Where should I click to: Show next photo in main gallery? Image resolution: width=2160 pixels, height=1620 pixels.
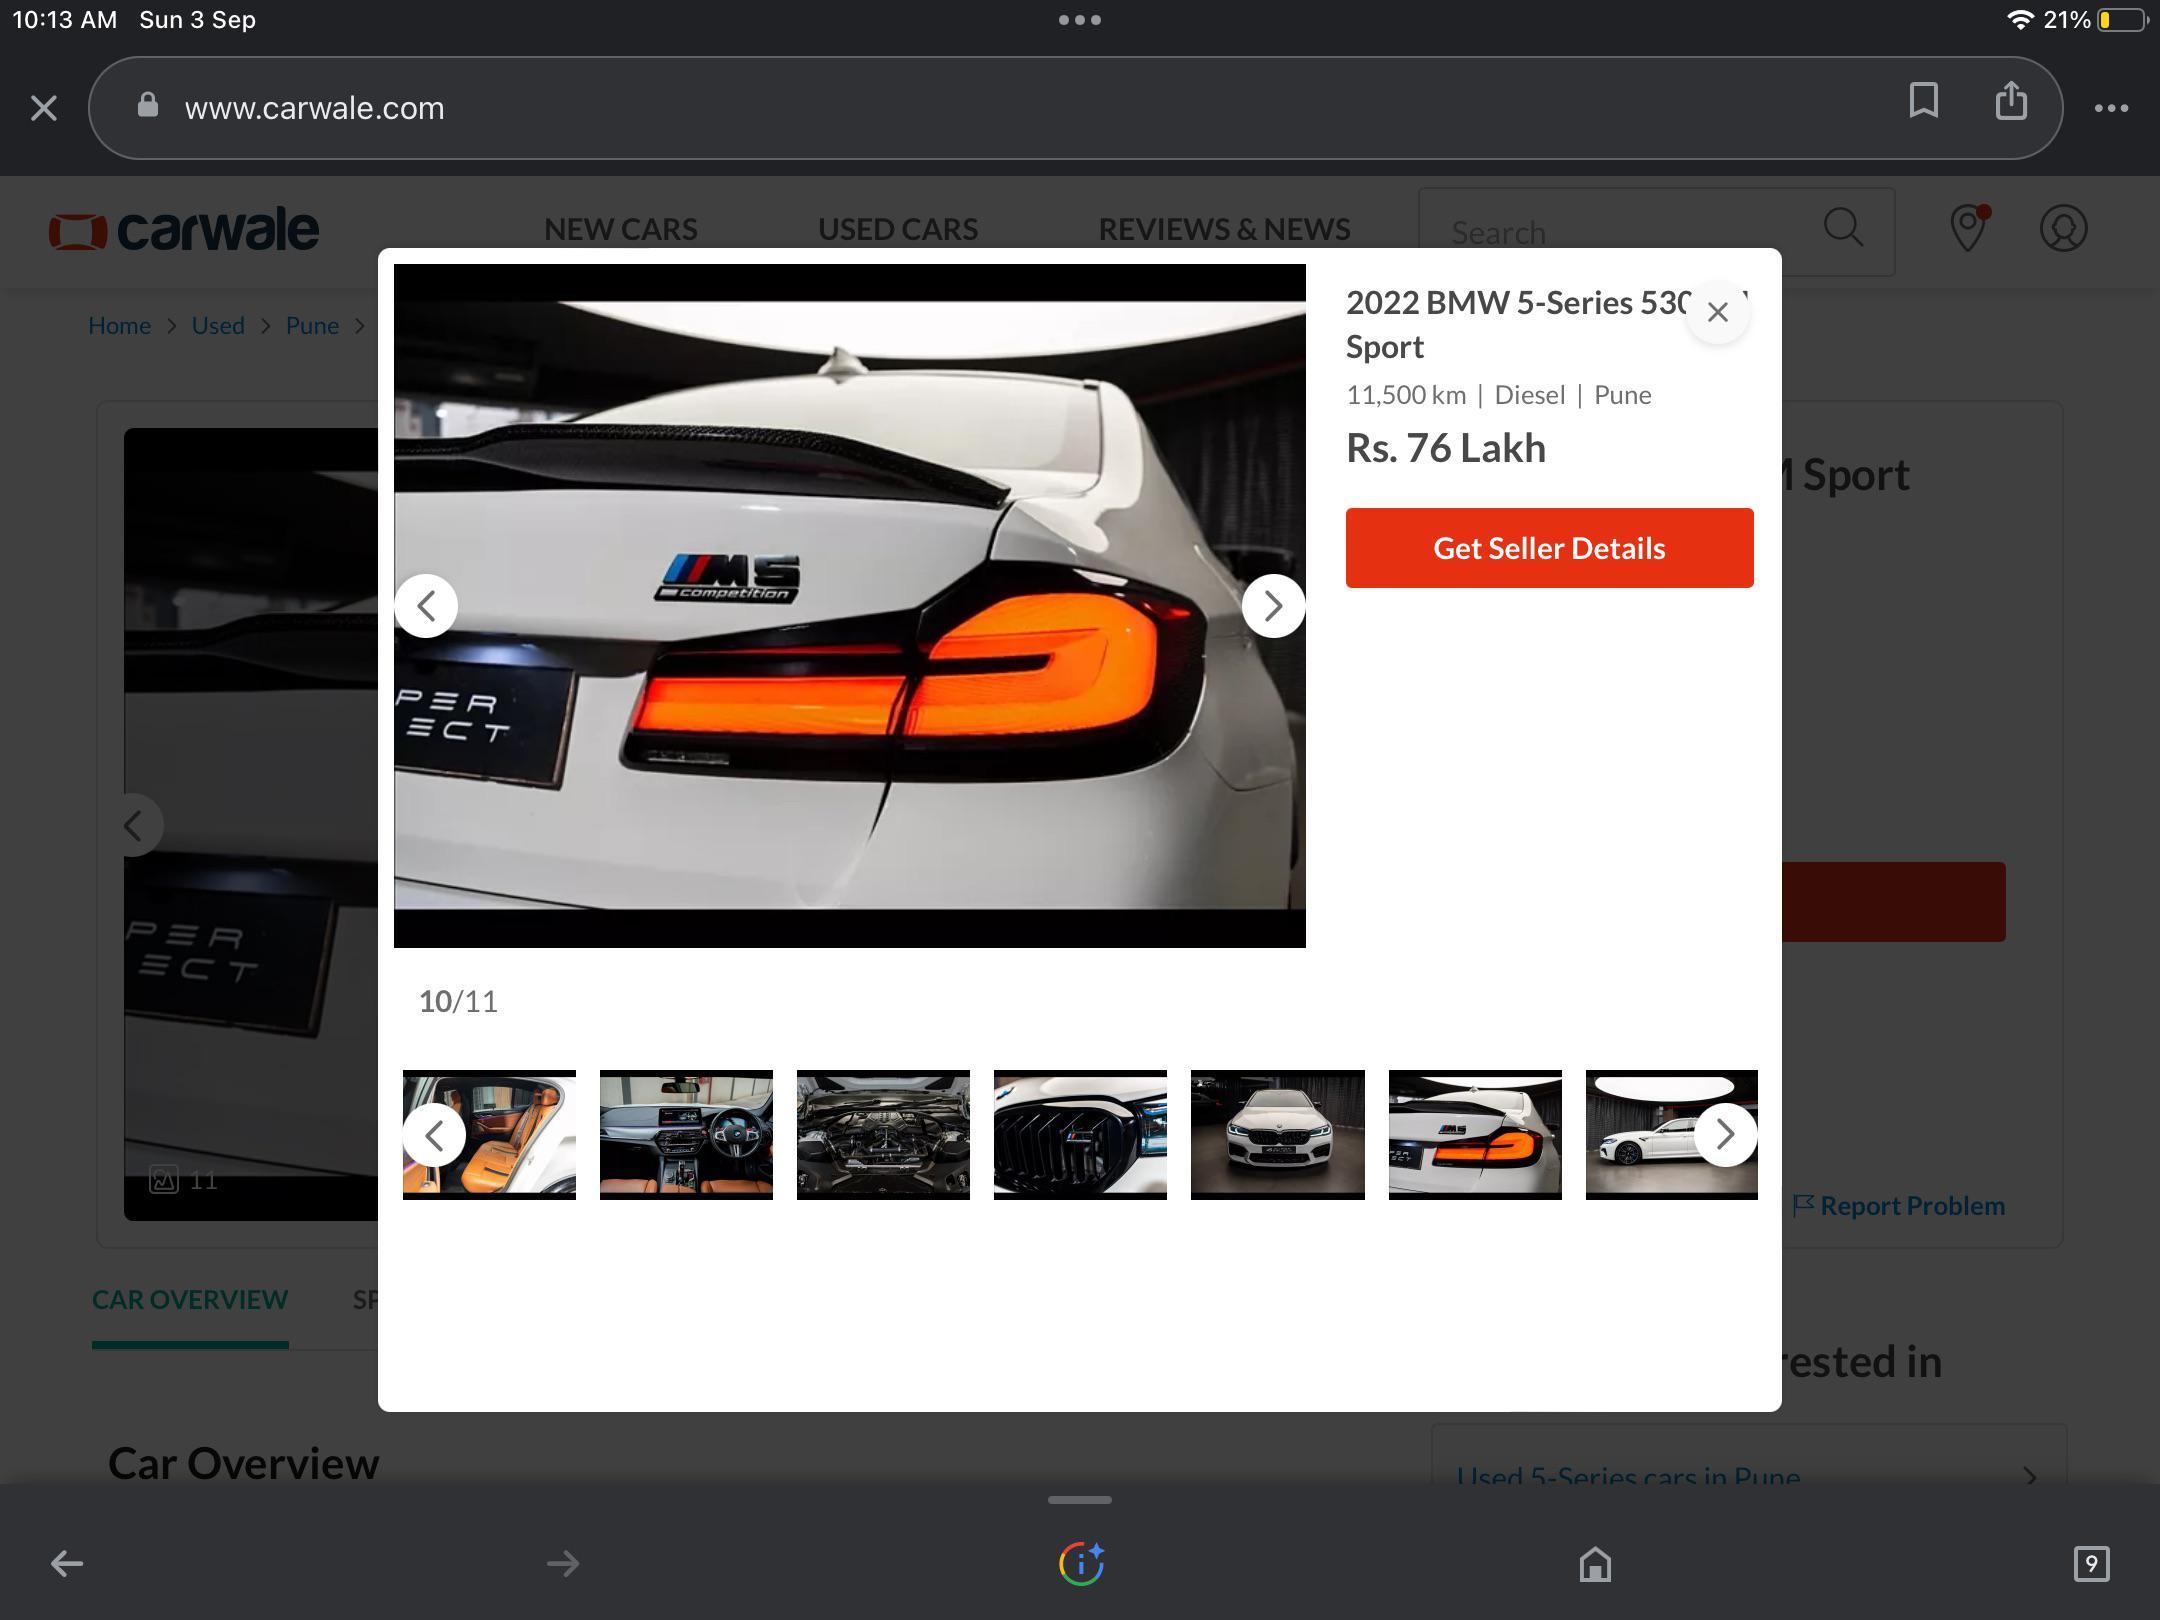click(1272, 605)
